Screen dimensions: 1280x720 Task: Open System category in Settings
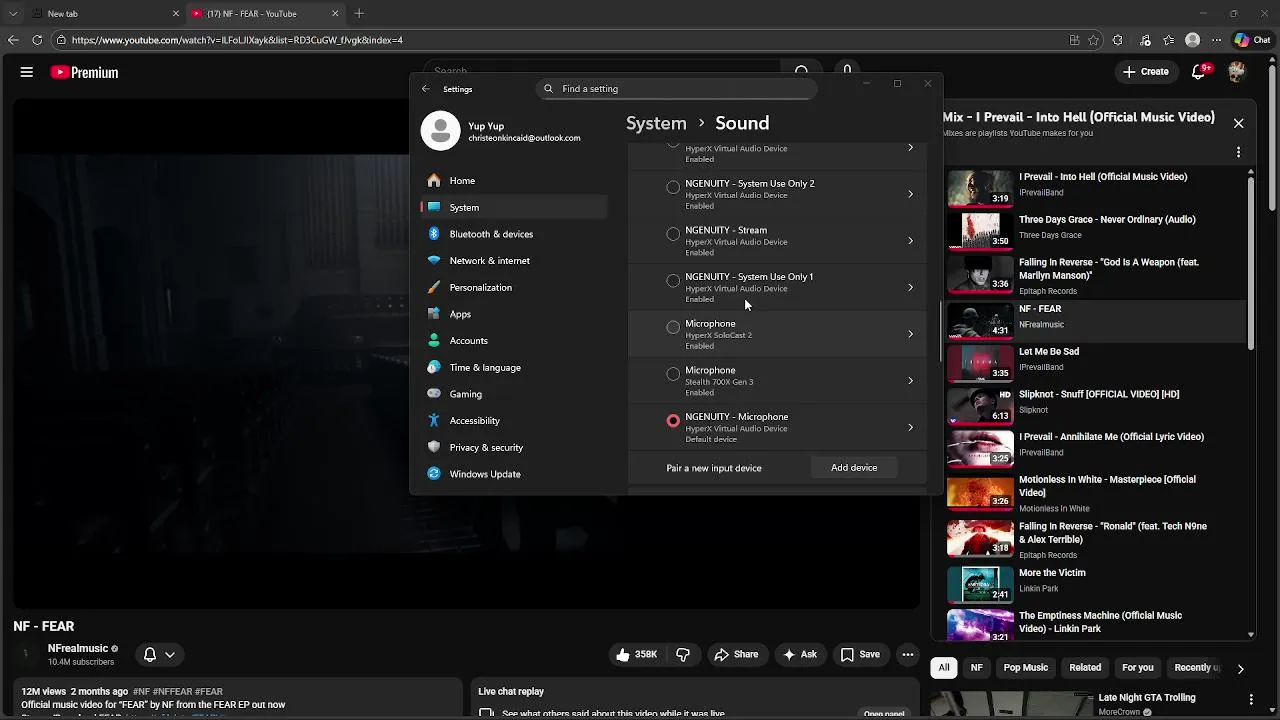click(x=514, y=207)
